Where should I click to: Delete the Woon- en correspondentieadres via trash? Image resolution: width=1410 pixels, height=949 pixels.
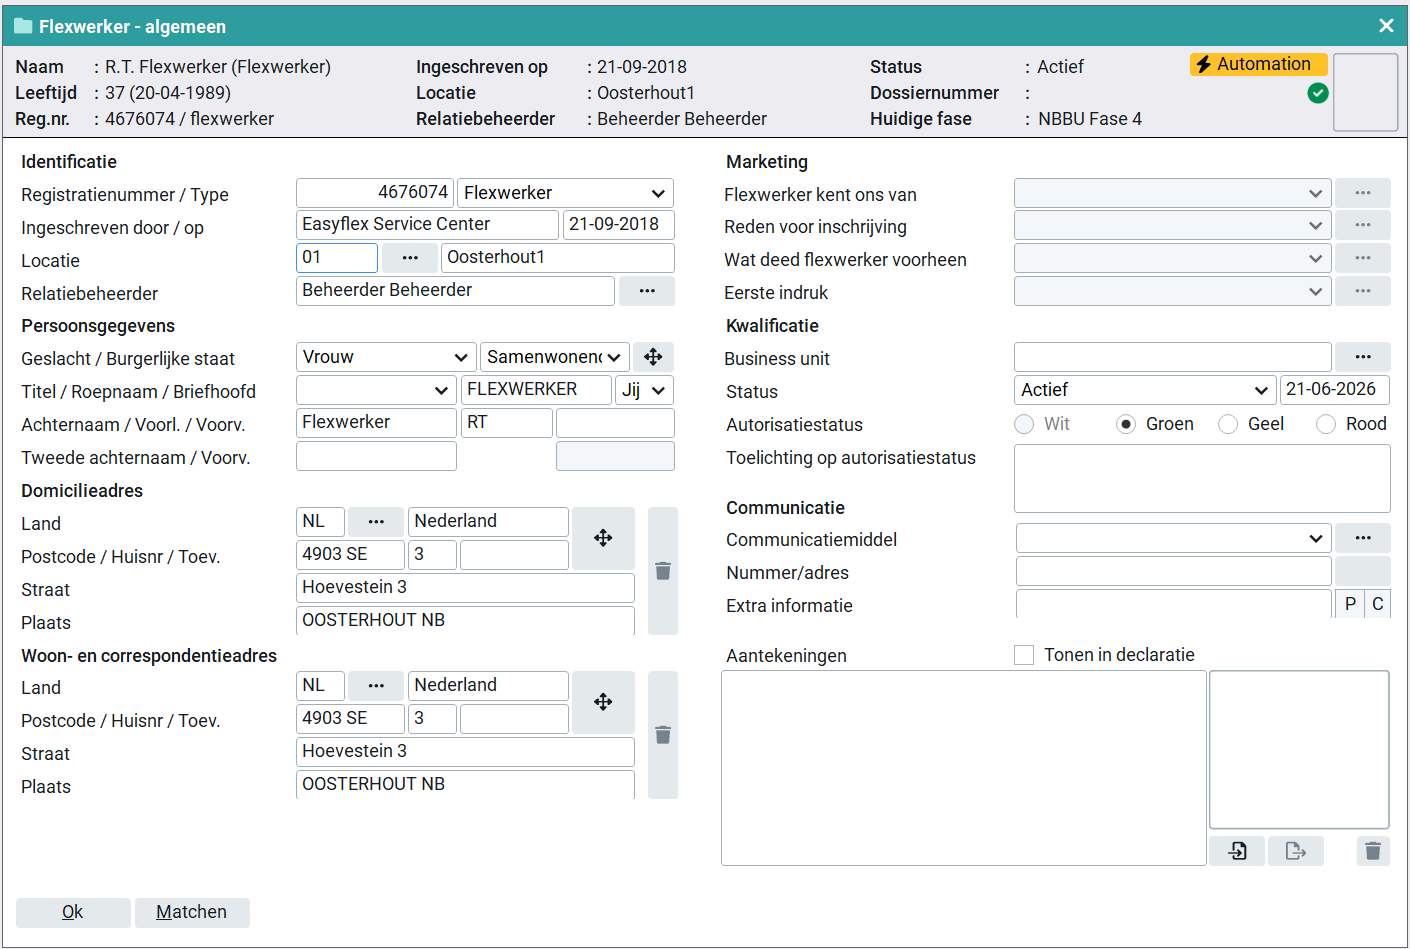(662, 735)
